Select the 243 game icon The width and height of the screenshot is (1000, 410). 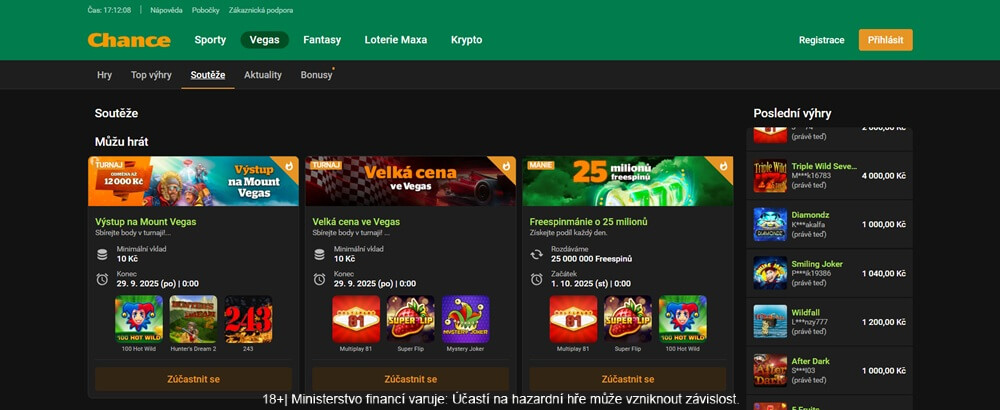(x=247, y=319)
